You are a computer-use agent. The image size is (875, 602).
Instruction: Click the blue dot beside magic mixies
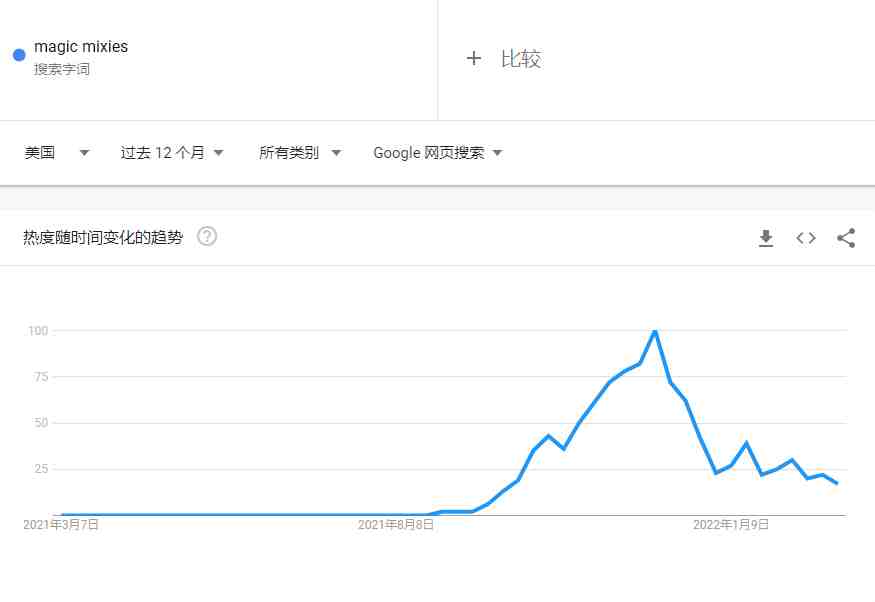19,55
